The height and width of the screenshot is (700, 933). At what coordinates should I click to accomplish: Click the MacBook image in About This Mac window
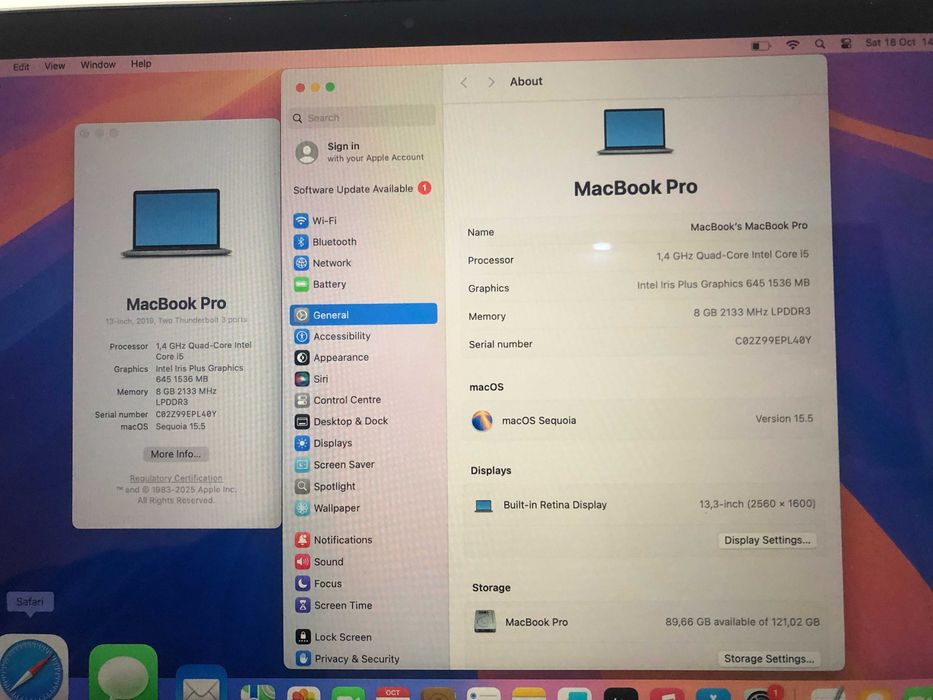tap(176, 223)
